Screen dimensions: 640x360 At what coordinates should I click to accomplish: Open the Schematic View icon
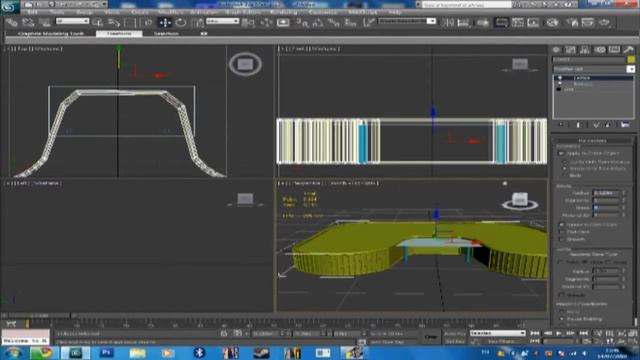[x=533, y=22]
